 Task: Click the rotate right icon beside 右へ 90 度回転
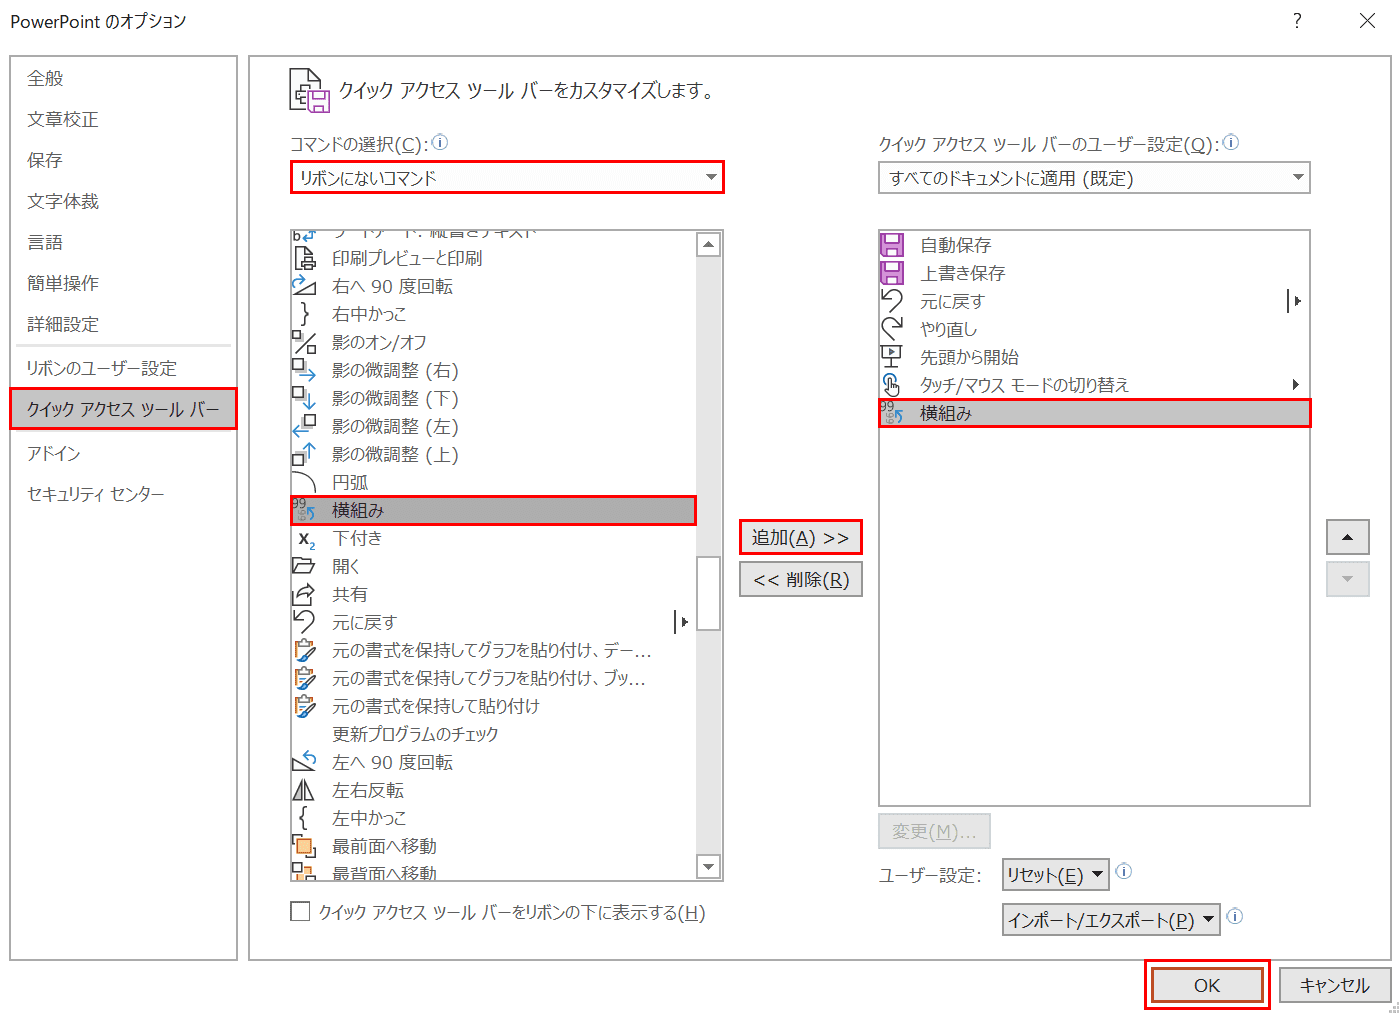click(x=304, y=286)
